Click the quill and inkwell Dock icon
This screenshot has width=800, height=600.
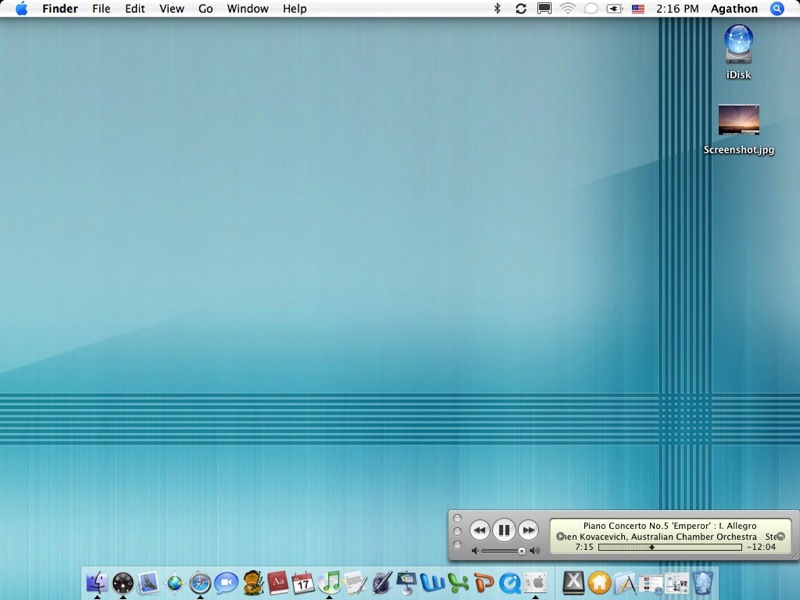(x=381, y=582)
